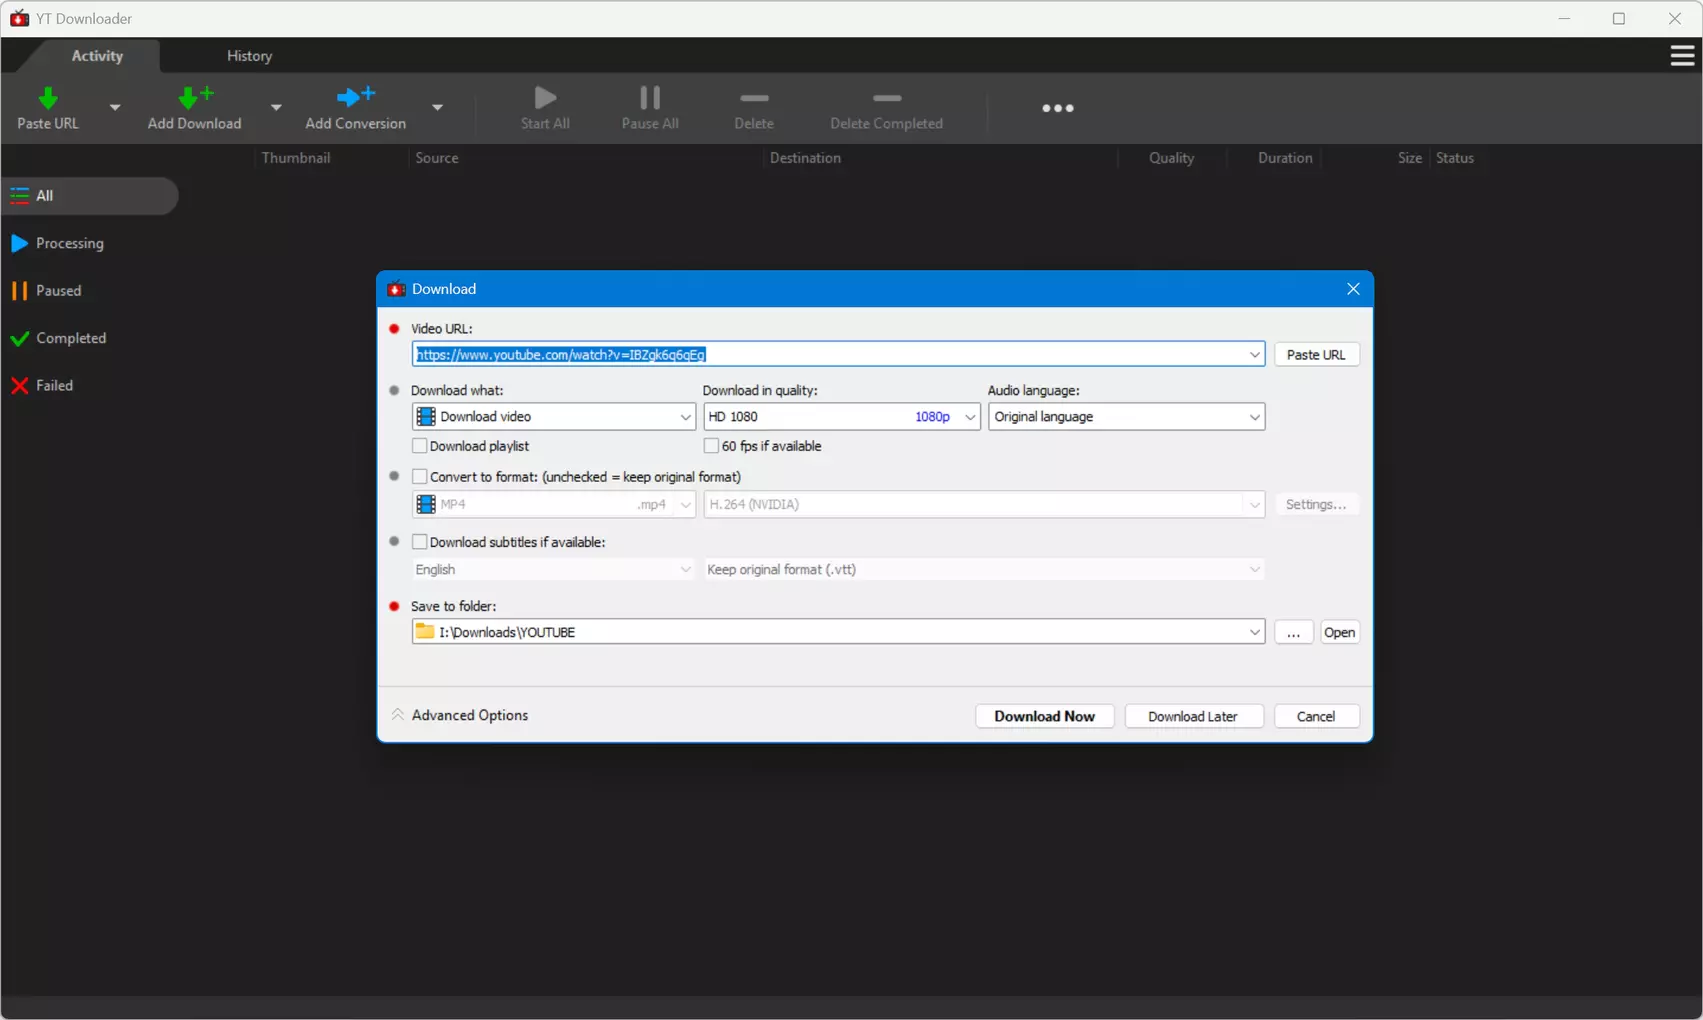Open the Audio language dropdown
This screenshot has height=1020, width=1703.
click(x=1127, y=417)
